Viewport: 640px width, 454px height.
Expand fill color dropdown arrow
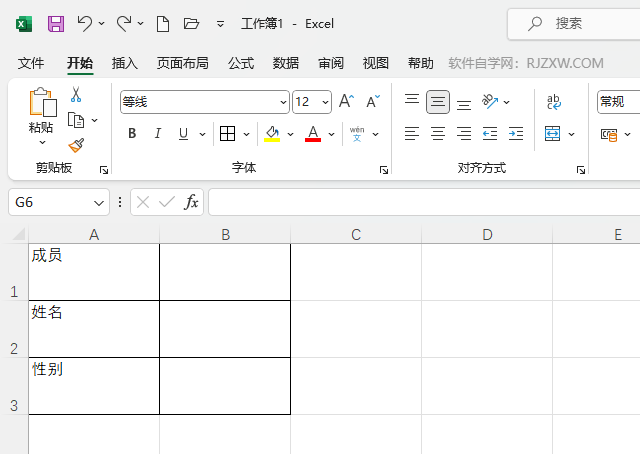coord(290,134)
